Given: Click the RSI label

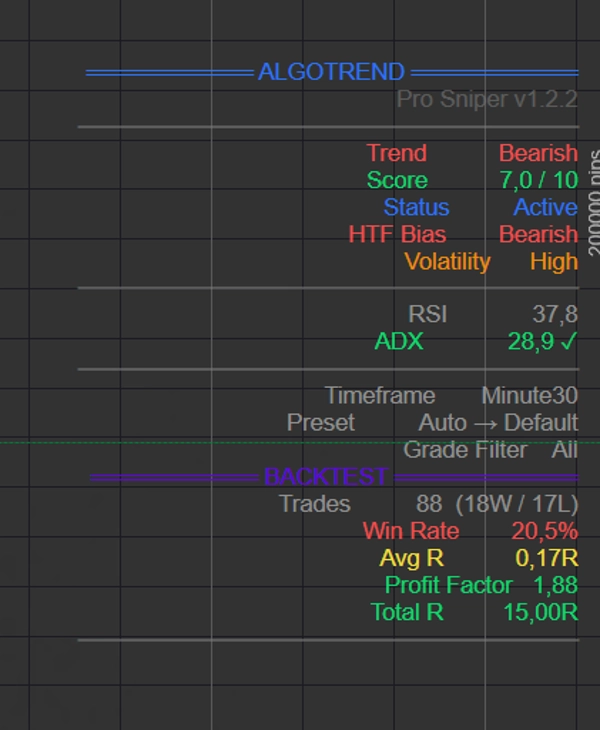Looking at the screenshot, I should [x=427, y=314].
